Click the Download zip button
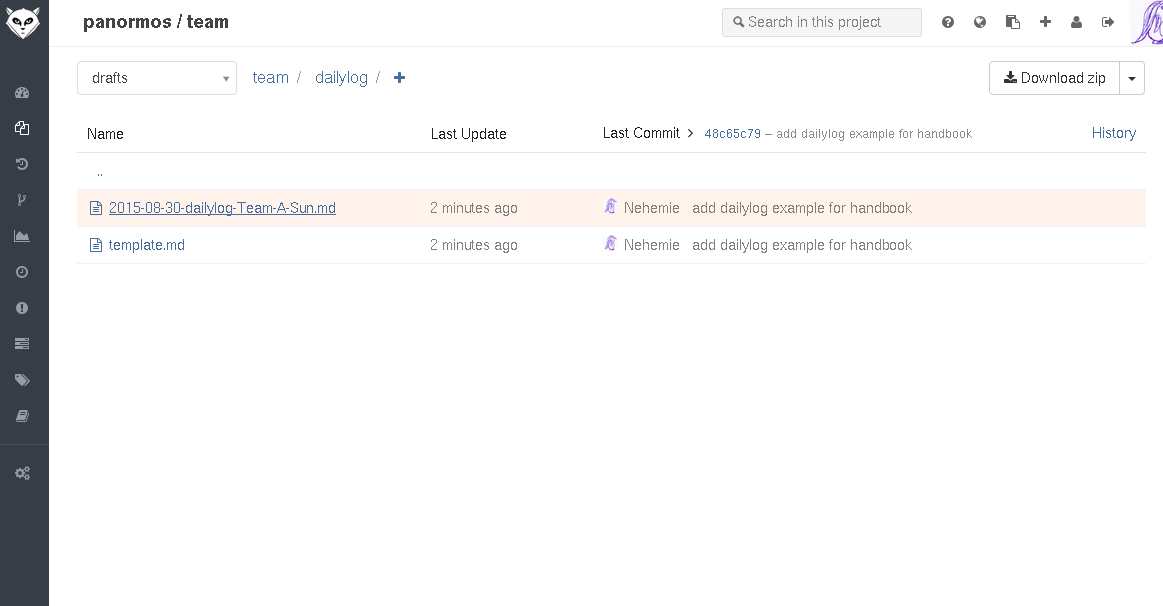The height and width of the screenshot is (606, 1163). tap(1054, 78)
